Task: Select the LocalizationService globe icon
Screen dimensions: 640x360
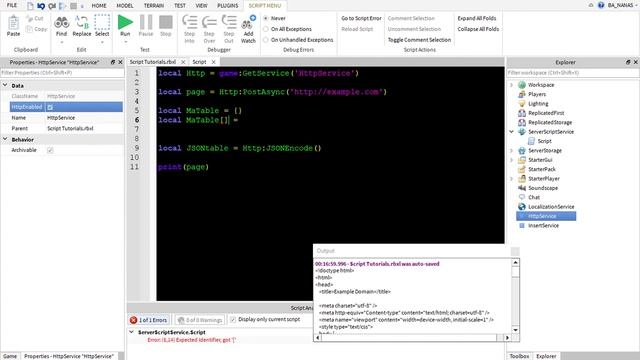Action: pyautogui.click(x=522, y=207)
